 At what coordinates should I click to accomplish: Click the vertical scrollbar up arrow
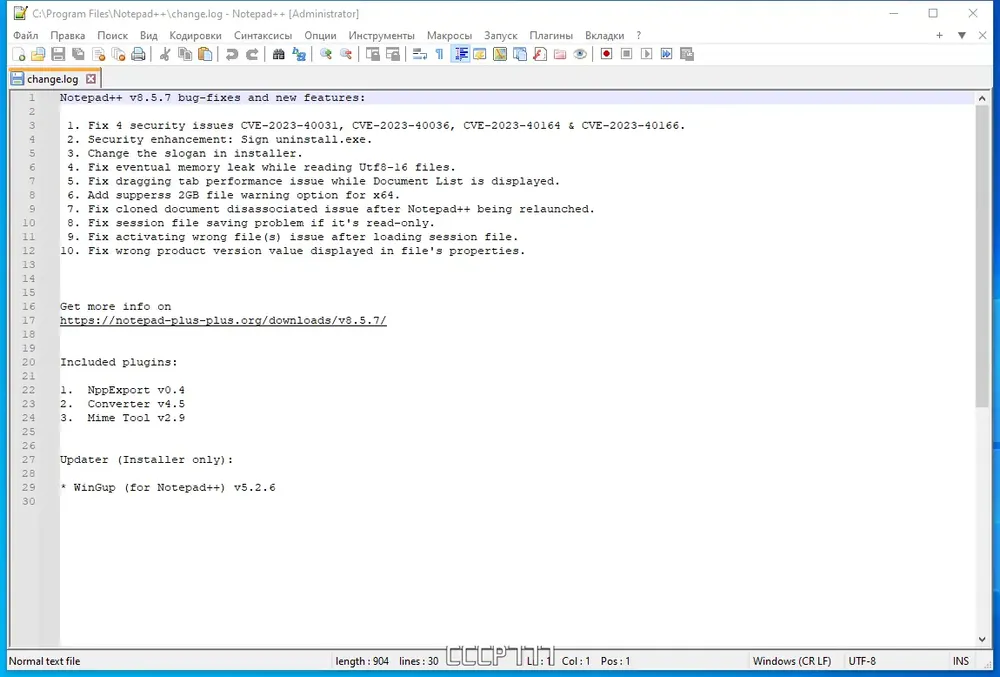982,98
